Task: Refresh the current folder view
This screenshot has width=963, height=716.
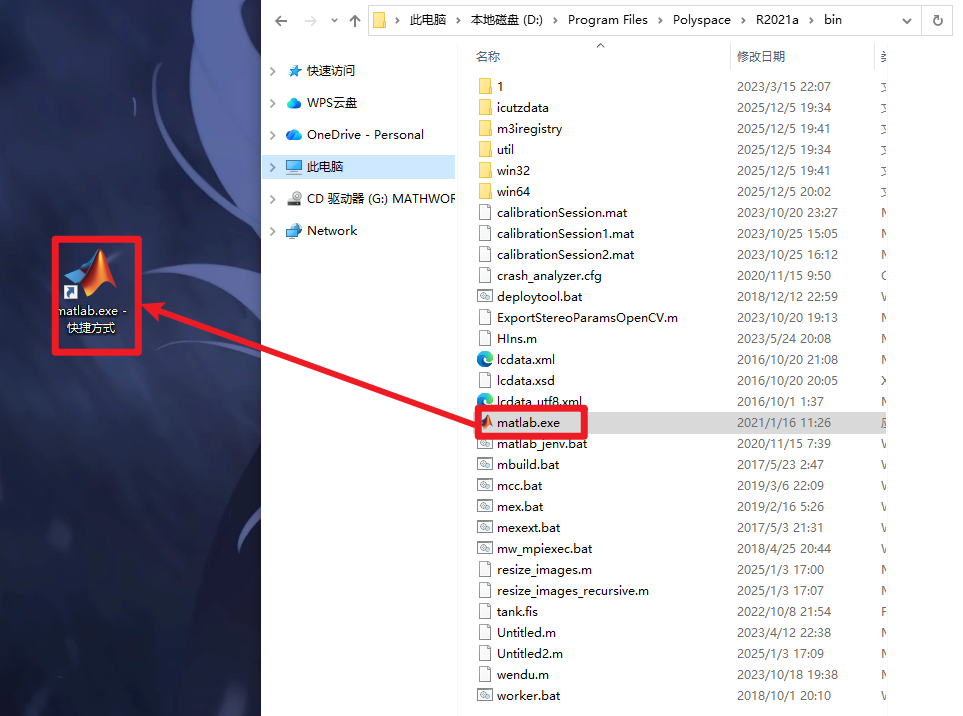Action: coord(938,21)
